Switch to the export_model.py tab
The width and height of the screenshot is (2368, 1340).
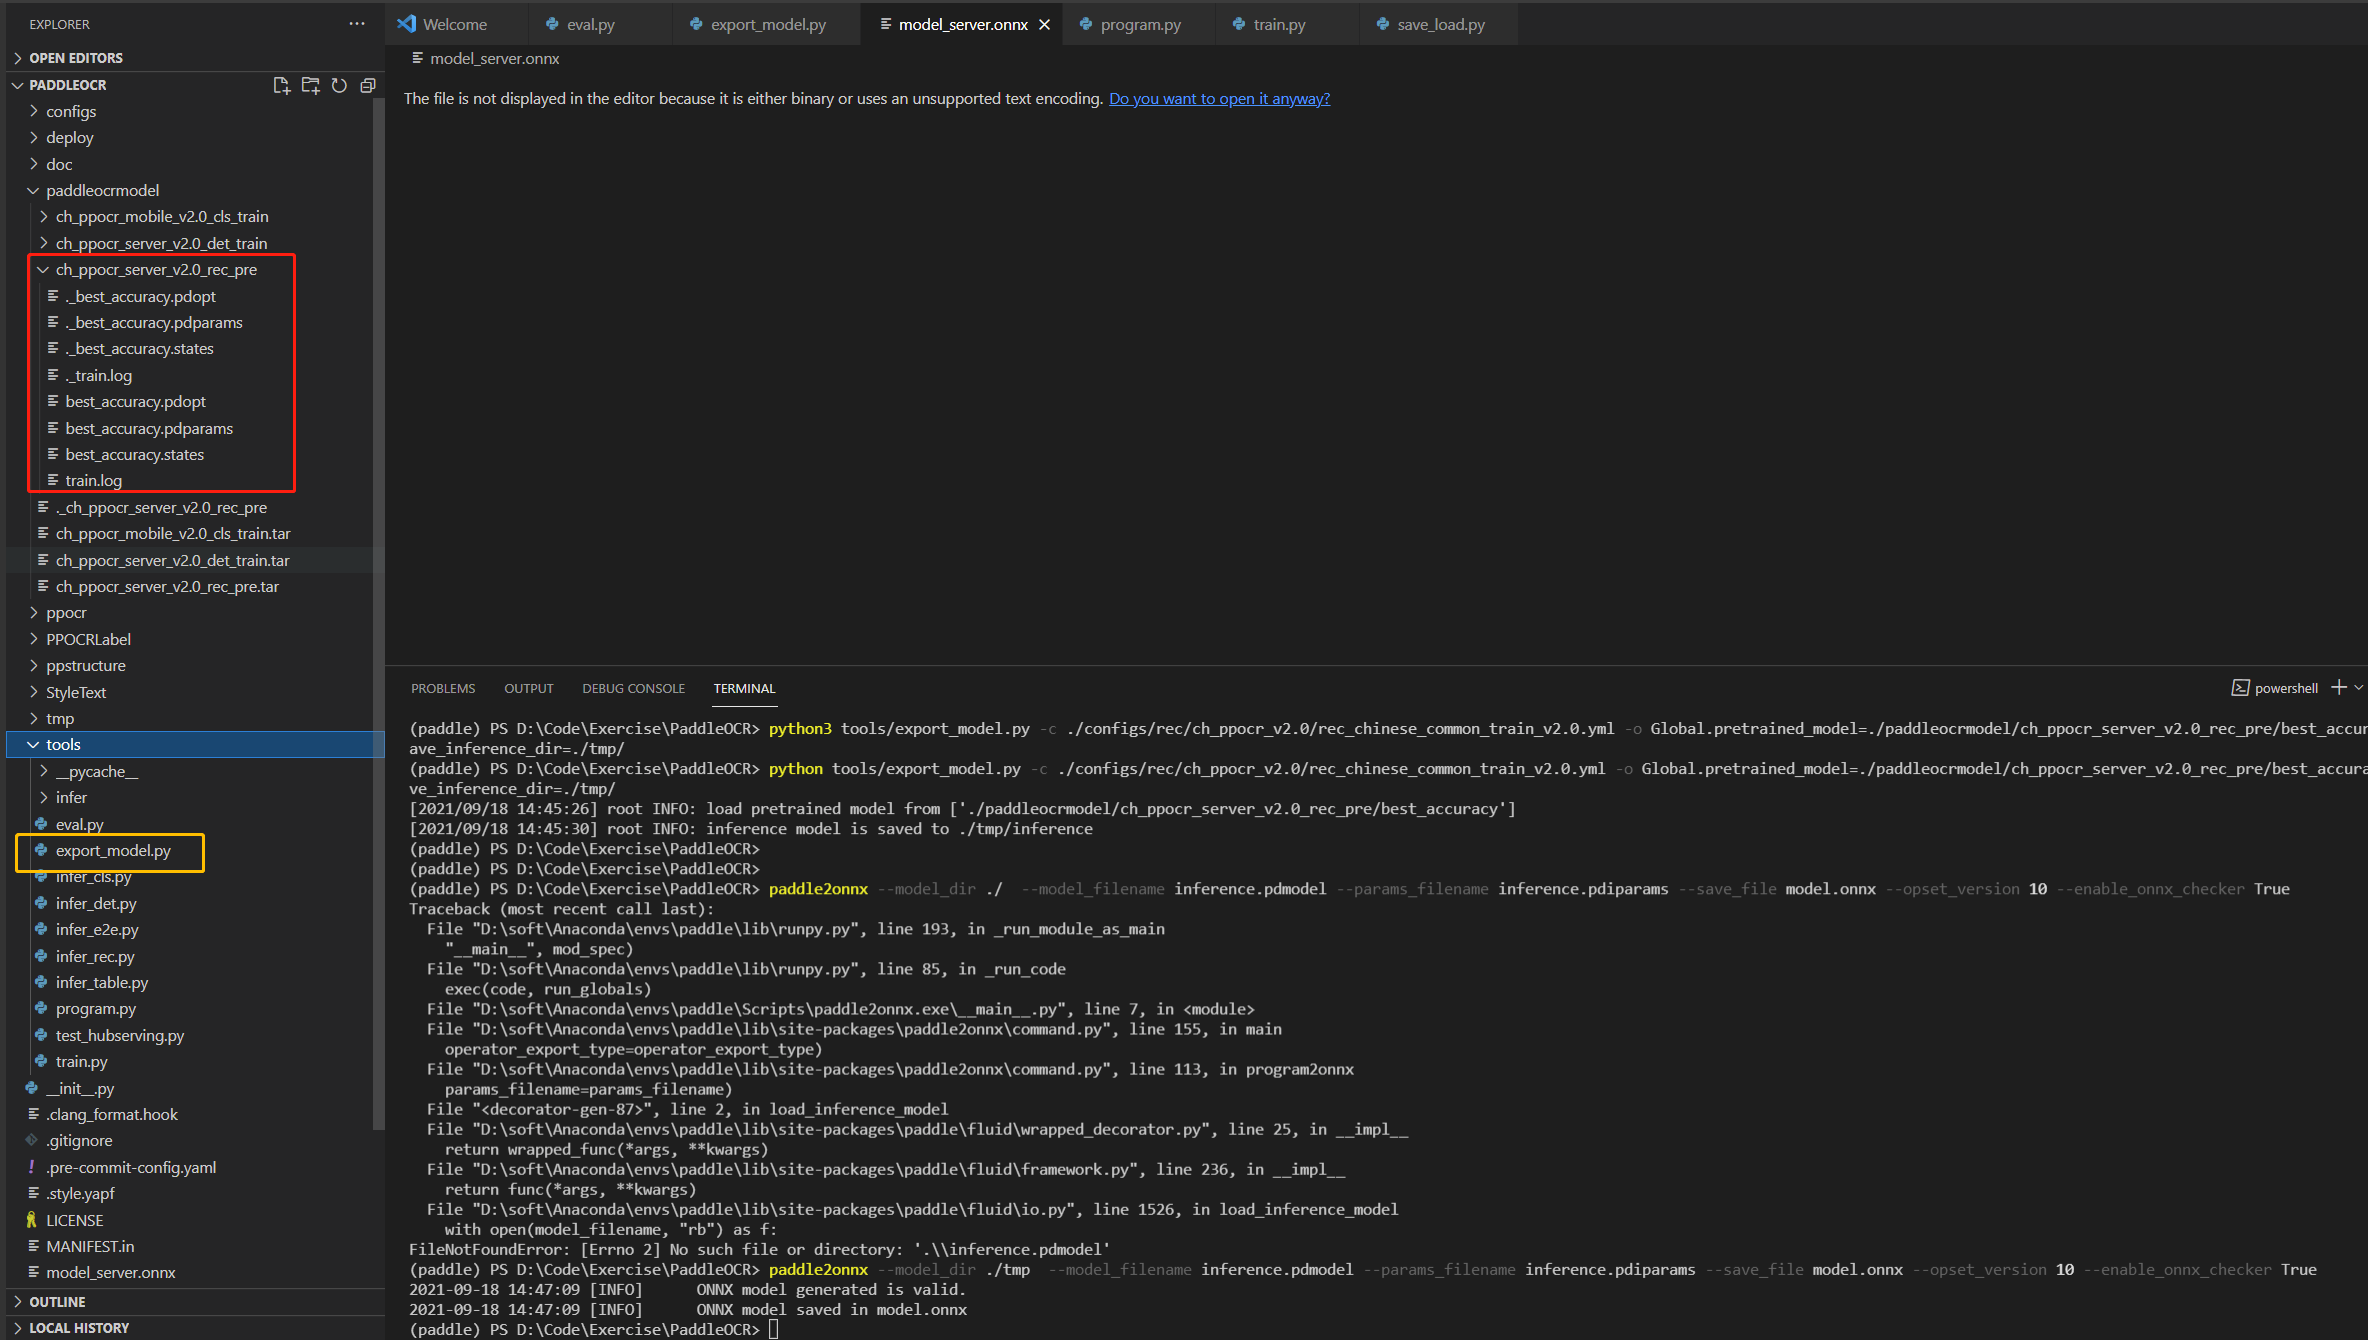(767, 24)
